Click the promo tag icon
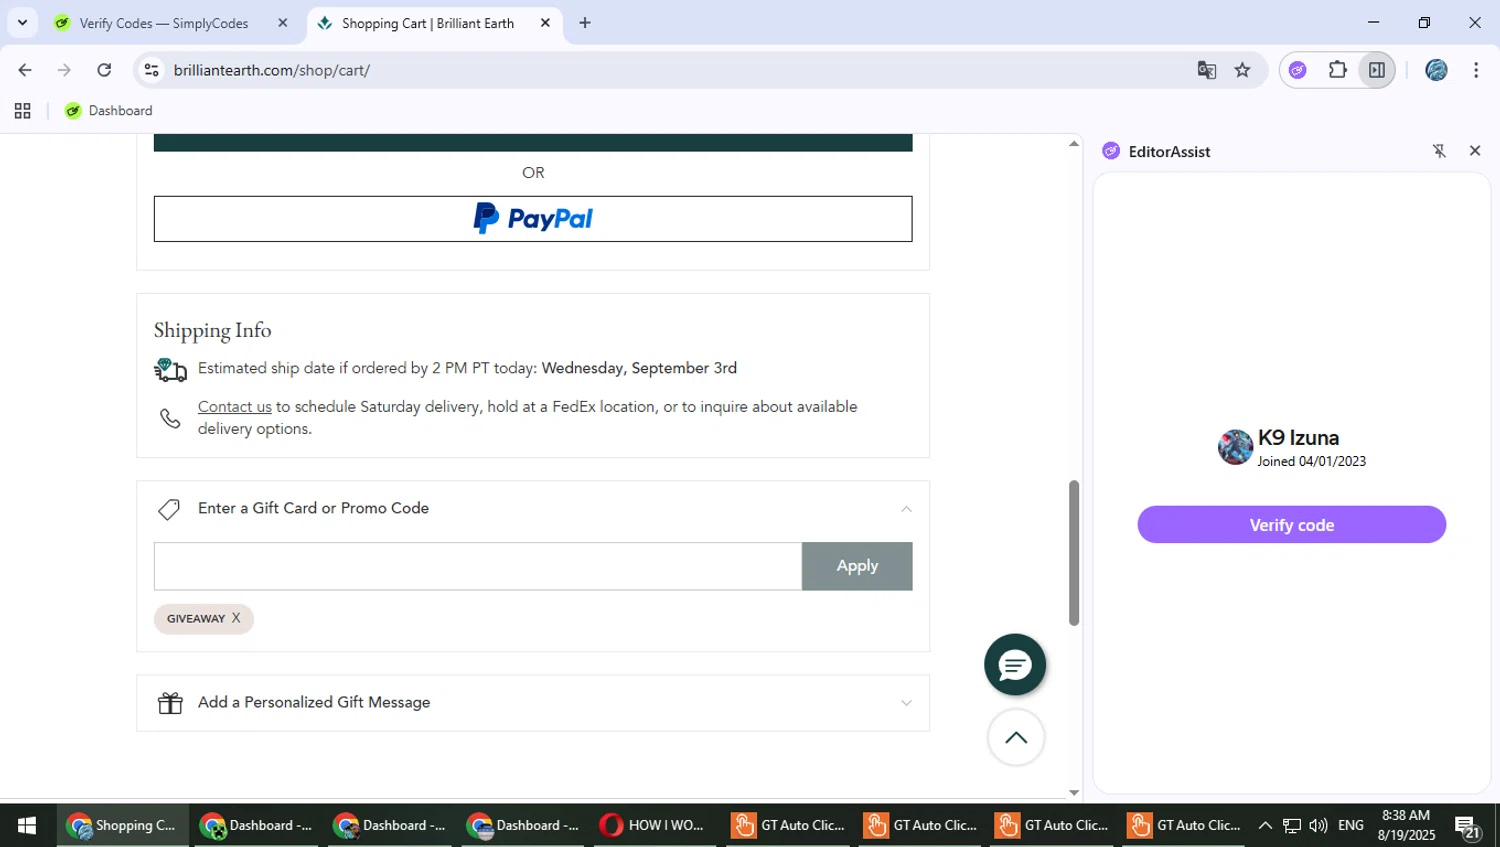The height and width of the screenshot is (847, 1500). point(169,509)
